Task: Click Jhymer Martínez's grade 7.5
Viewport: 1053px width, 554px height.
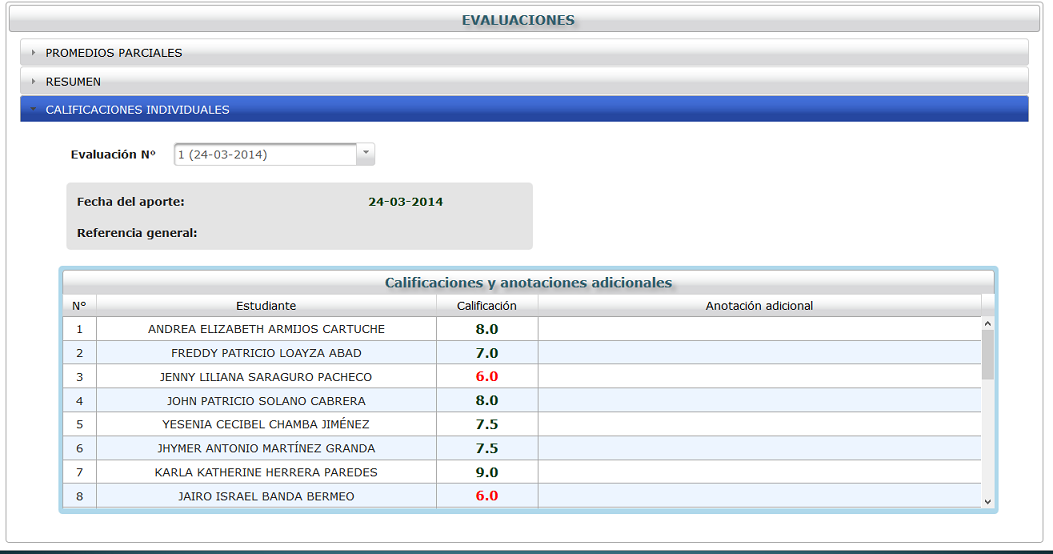Action: point(487,449)
